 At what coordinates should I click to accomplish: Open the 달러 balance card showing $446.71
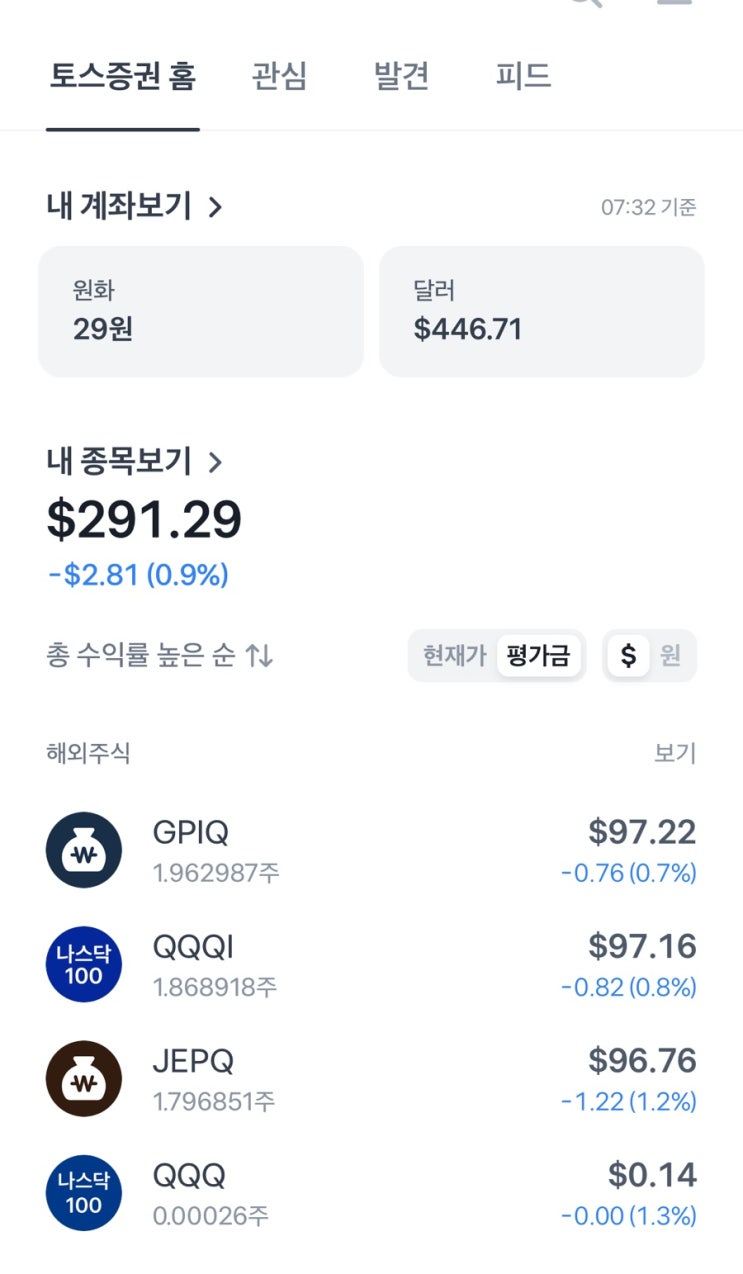[x=541, y=311]
